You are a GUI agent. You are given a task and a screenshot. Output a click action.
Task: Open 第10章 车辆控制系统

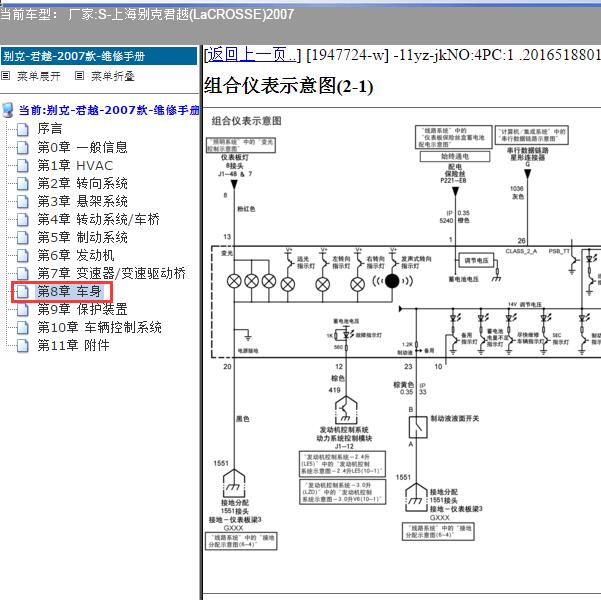coord(100,327)
